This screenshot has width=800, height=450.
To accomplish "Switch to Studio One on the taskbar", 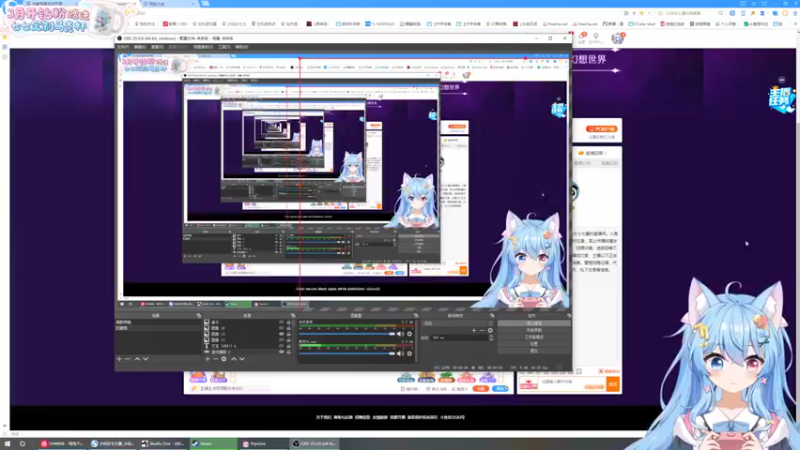I will [163, 444].
